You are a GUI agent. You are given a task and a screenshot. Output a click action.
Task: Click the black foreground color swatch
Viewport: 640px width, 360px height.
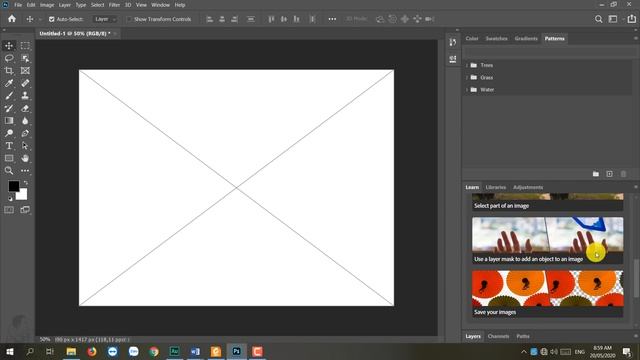coord(13,186)
